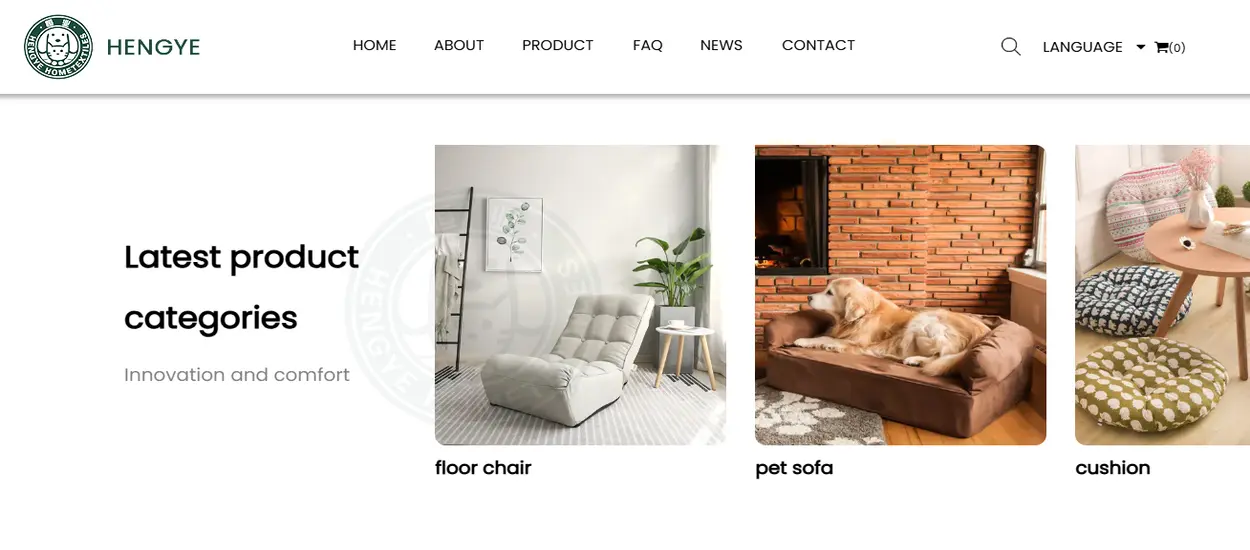Go to the HOME menu item
The width and height of the screenshot is (1250, 550).
pos(375,45)
